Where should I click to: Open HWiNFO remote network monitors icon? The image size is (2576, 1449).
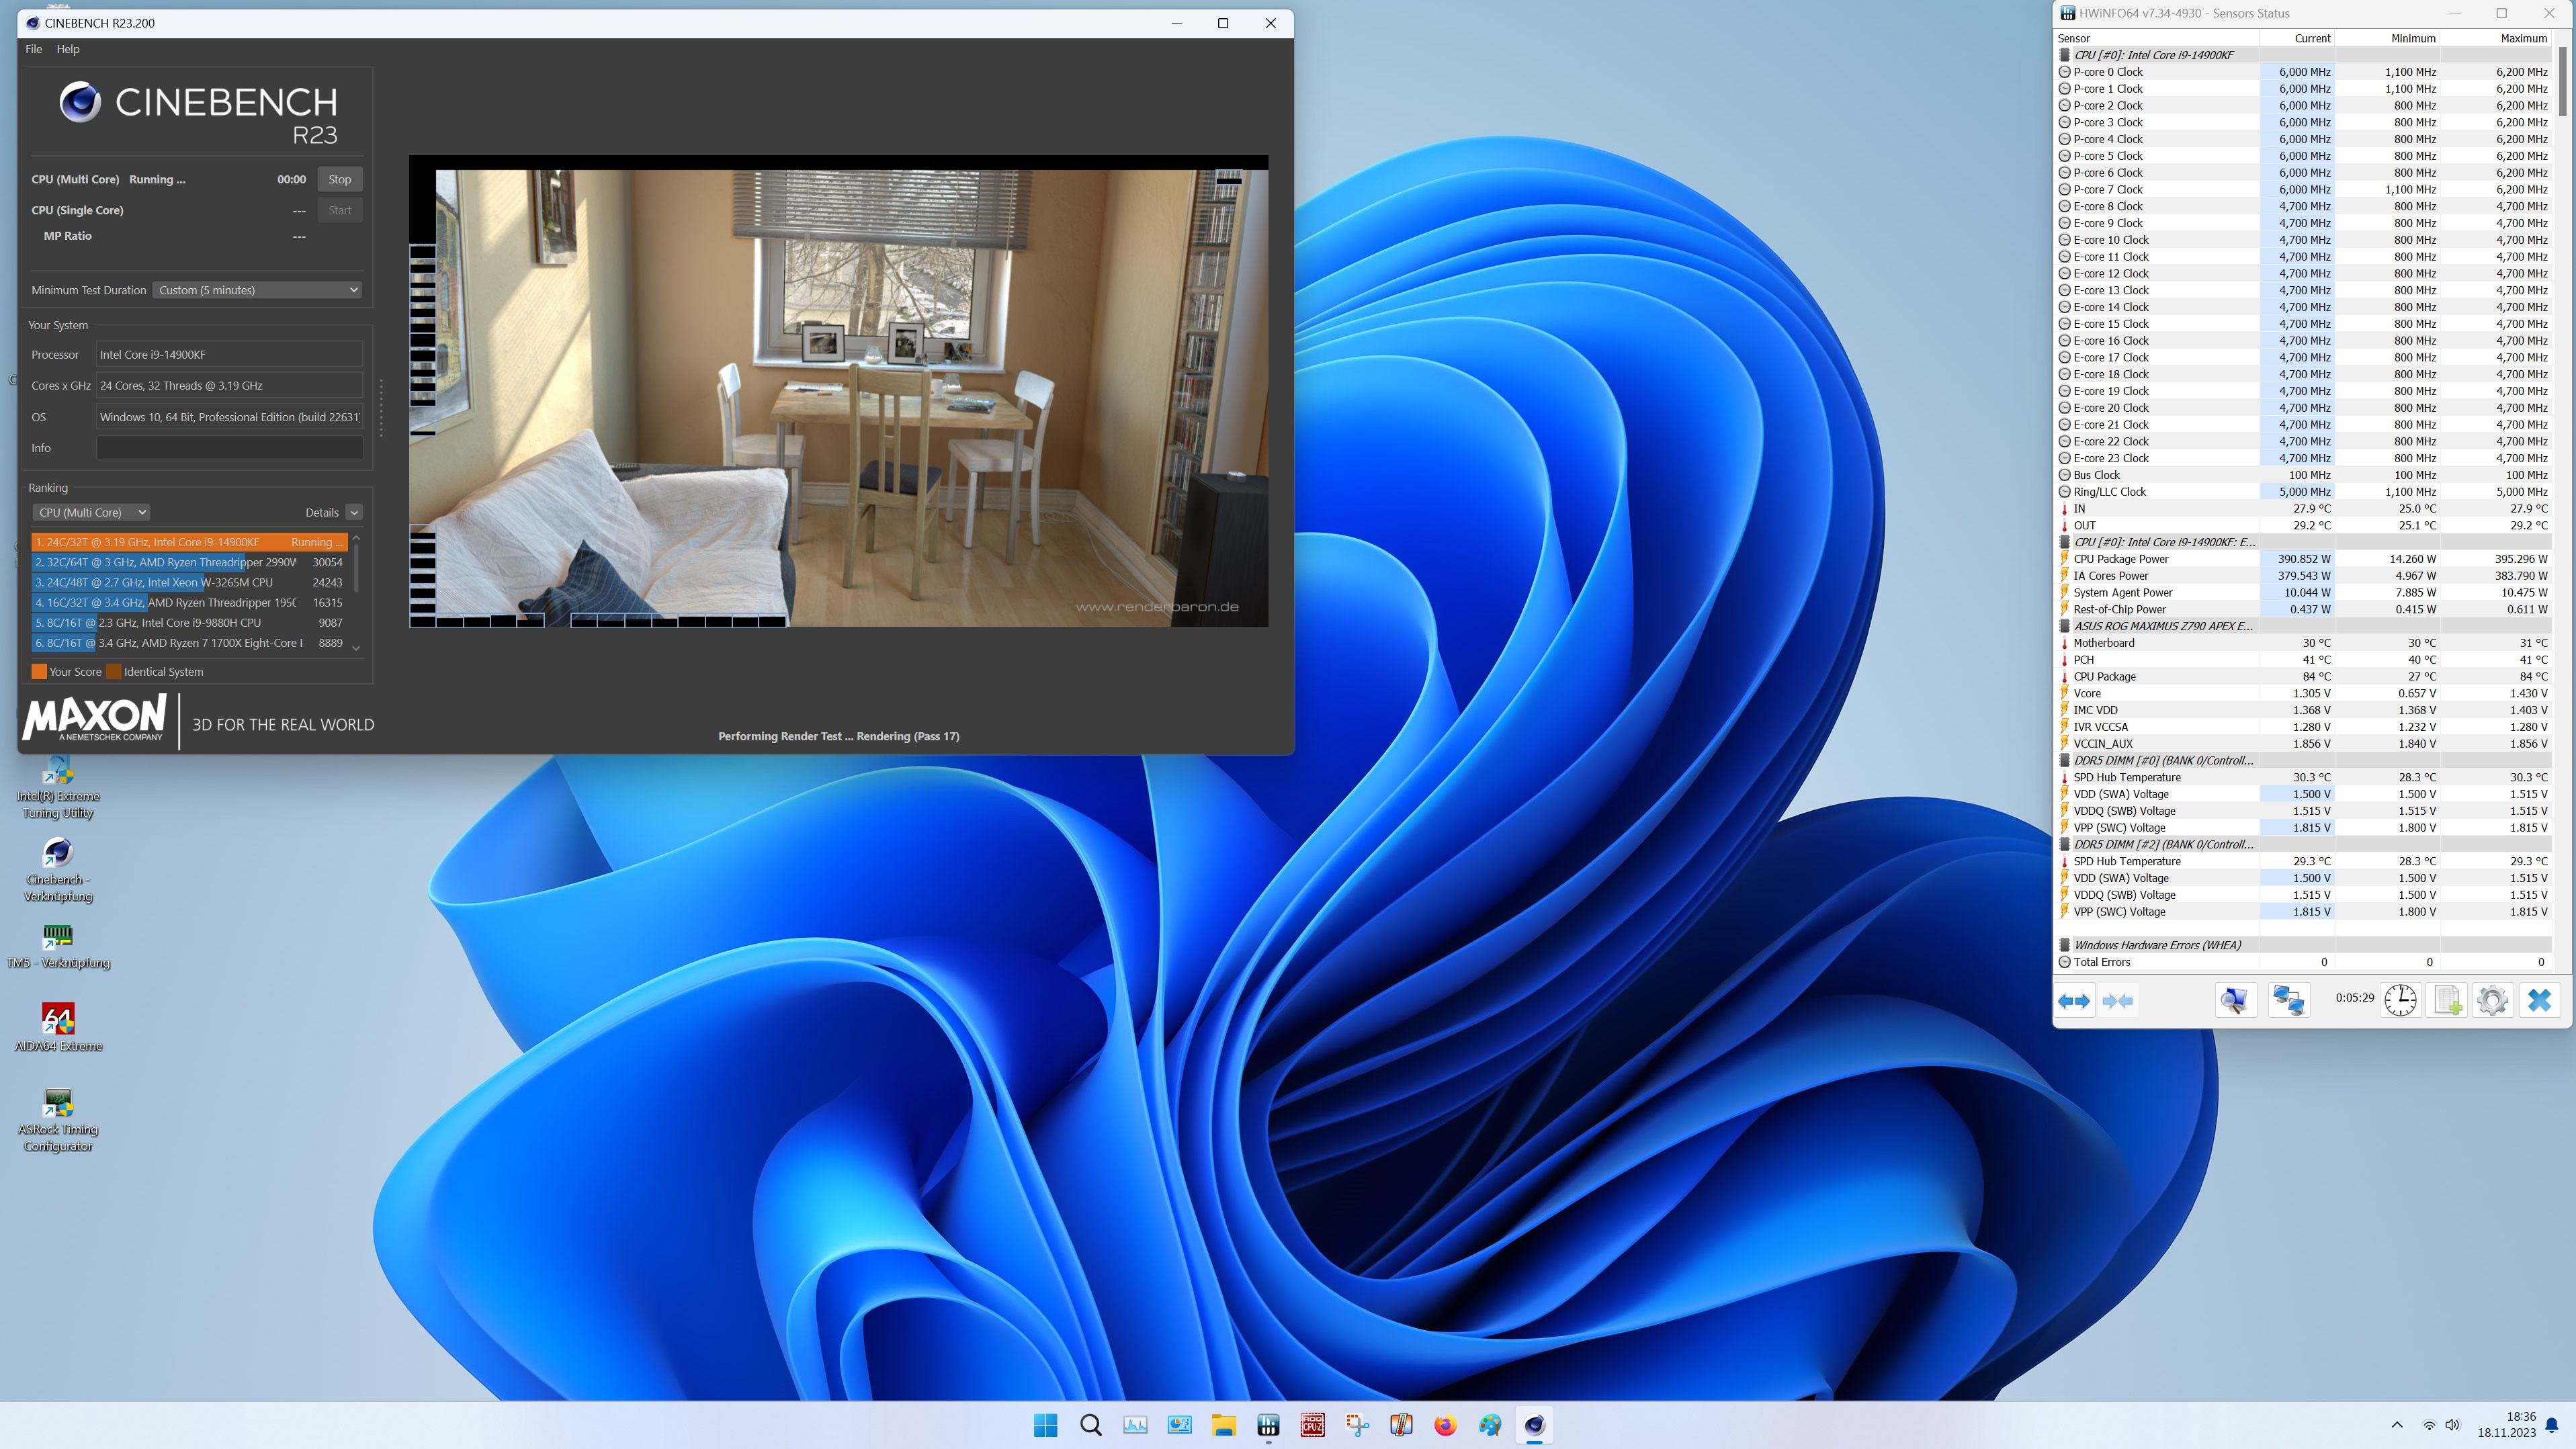(2288, 1000)
